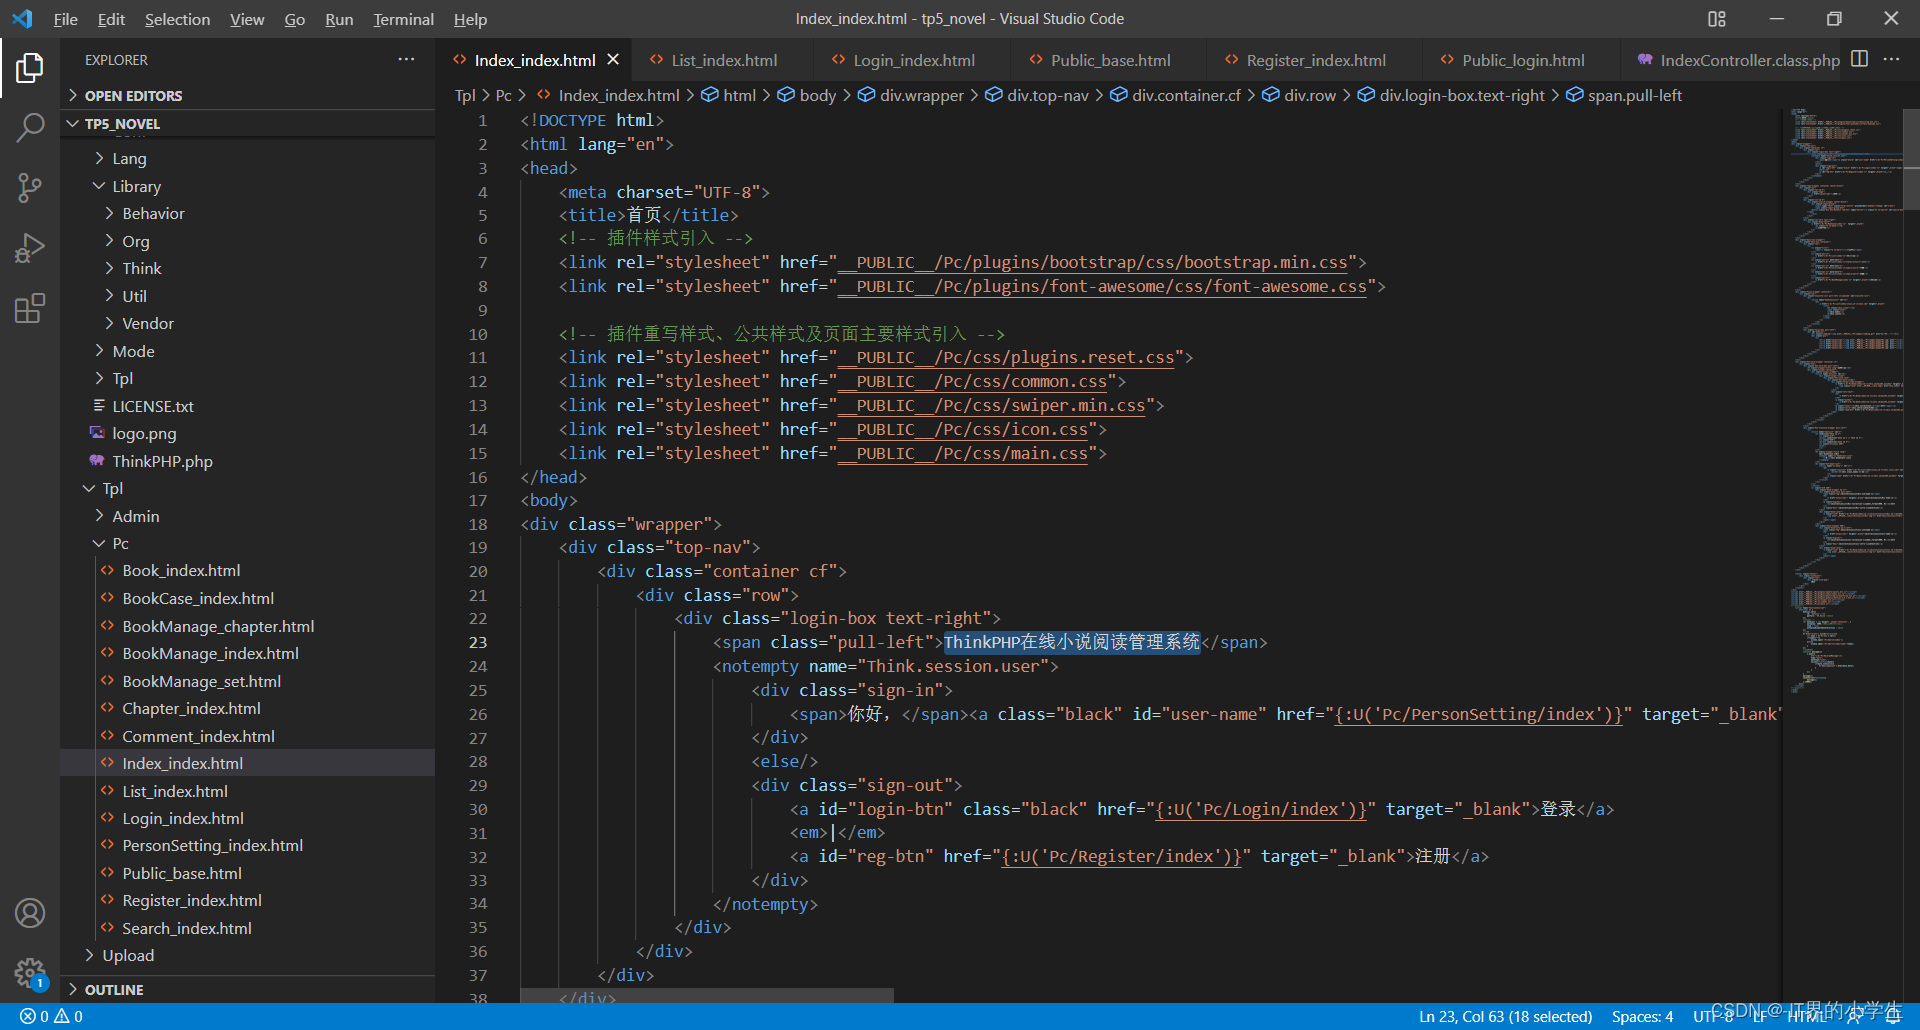Collapse the TP5_NOVEL folder section

248,124
